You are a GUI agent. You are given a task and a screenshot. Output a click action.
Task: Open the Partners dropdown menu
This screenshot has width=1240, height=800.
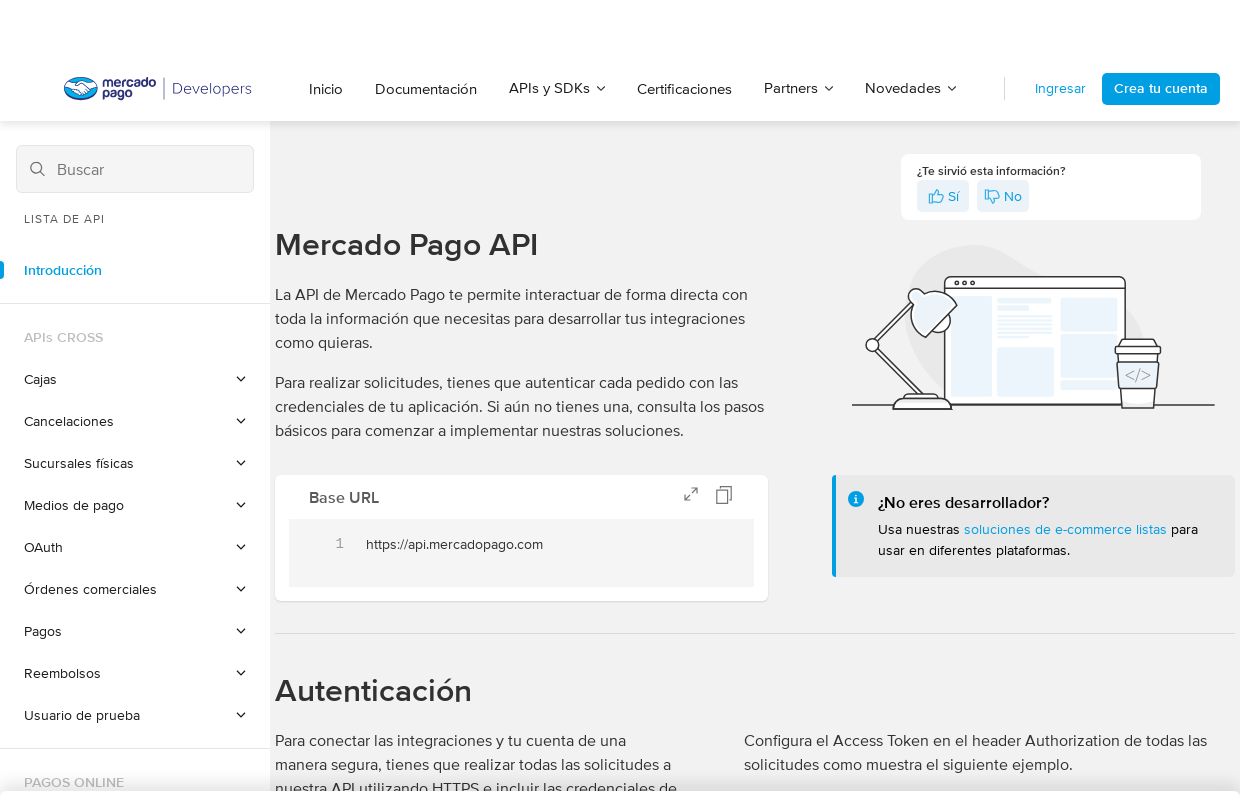click(x=798, y=88)
